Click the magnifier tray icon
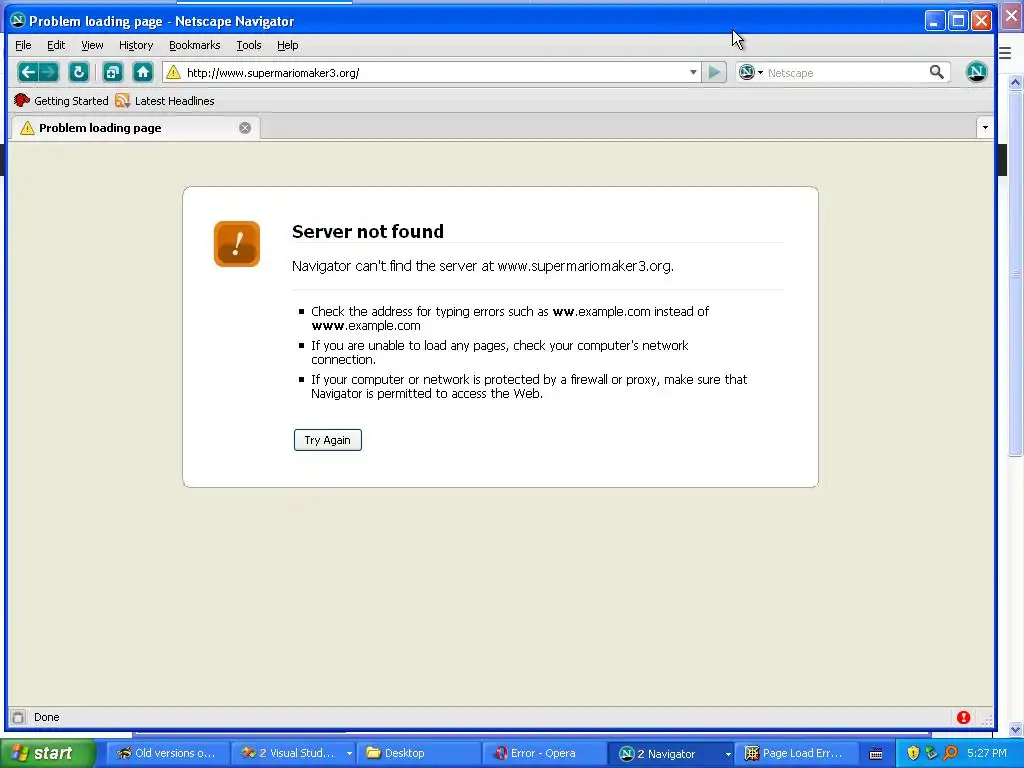This screenshot has height=768, width=1024. point(950,753)
